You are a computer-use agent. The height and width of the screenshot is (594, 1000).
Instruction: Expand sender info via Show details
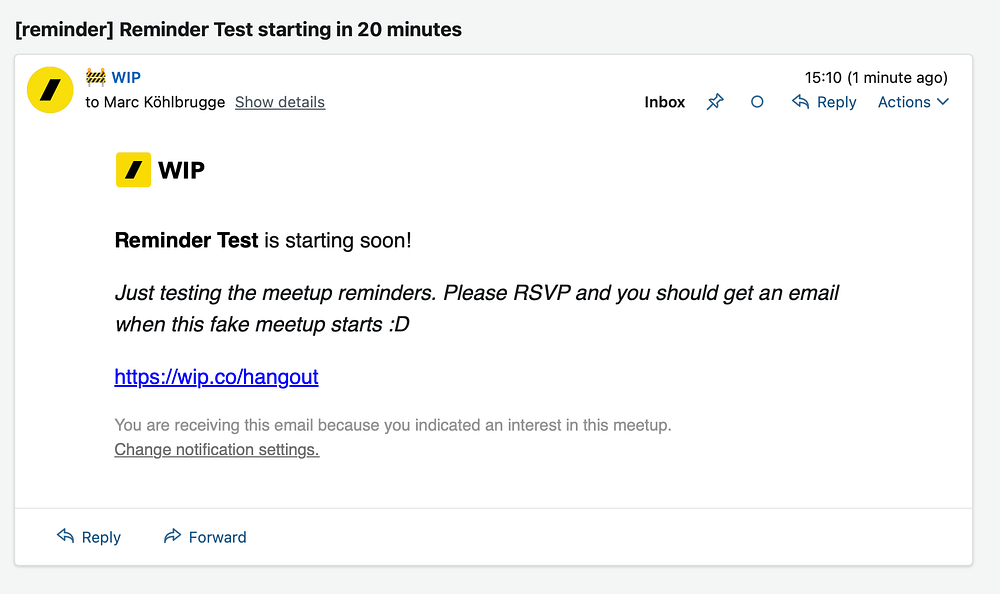tap(280, 102)
